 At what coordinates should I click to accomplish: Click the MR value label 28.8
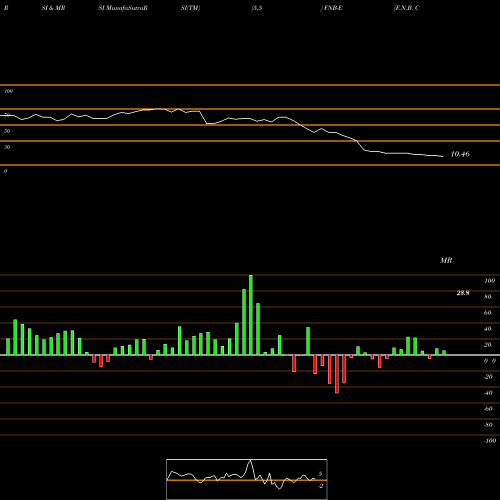463,293
